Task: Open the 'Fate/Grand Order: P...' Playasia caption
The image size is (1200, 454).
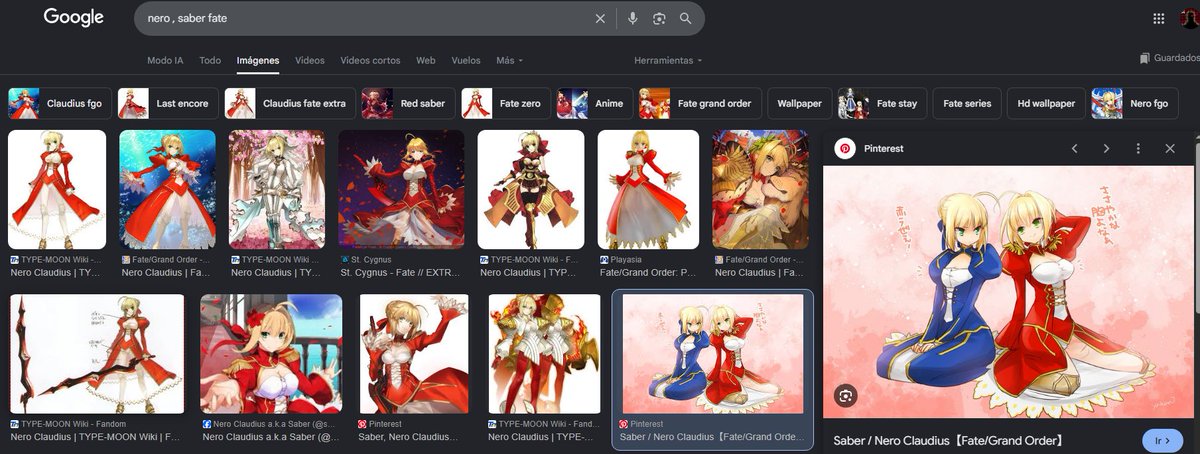Action: (648, 272)
